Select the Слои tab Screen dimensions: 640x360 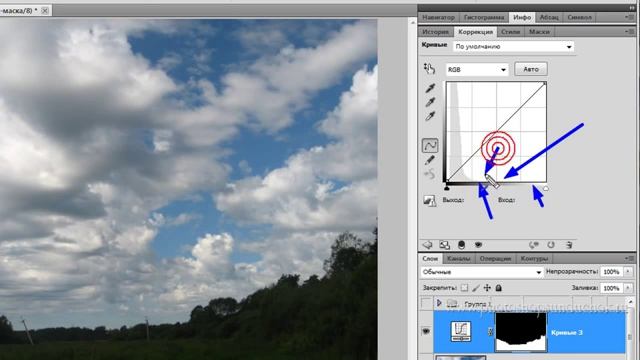click(x=430, y=258)
